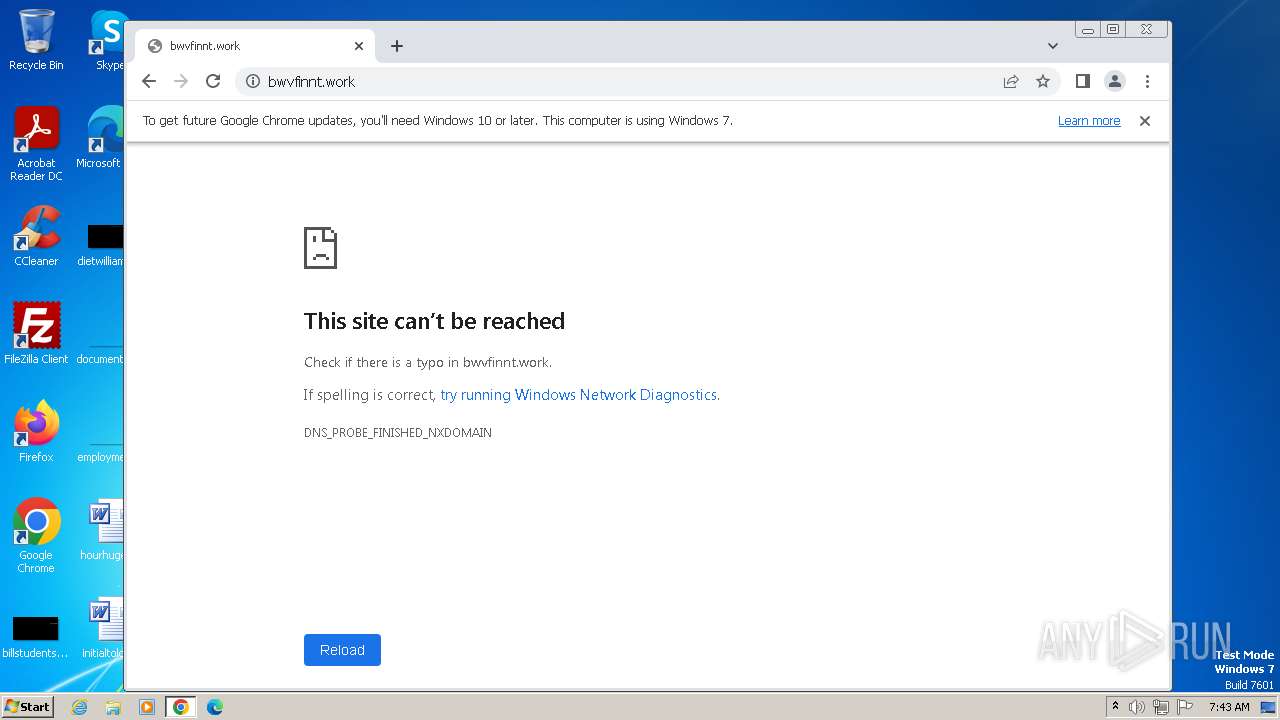Open volume control in system tray
1280x720 pixels.
pos(1137,707)
